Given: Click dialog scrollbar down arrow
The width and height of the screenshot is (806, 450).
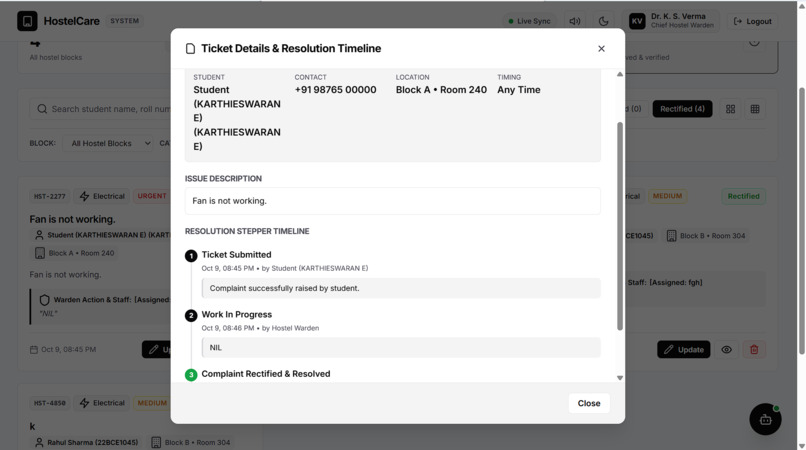Looking at the screenshot, I should coord(620,377).
